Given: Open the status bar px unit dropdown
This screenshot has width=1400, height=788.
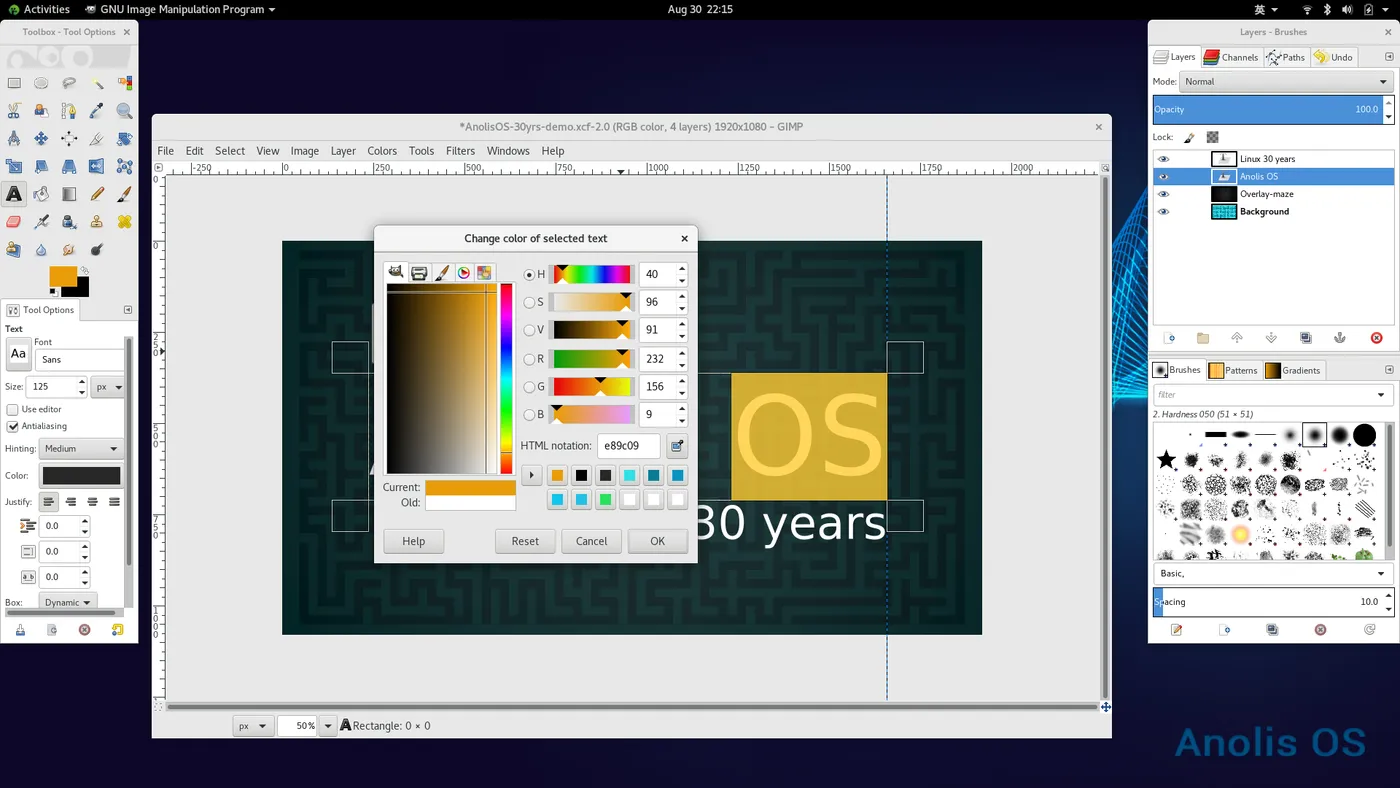Looking at the screenshot, I should point(252,726).
